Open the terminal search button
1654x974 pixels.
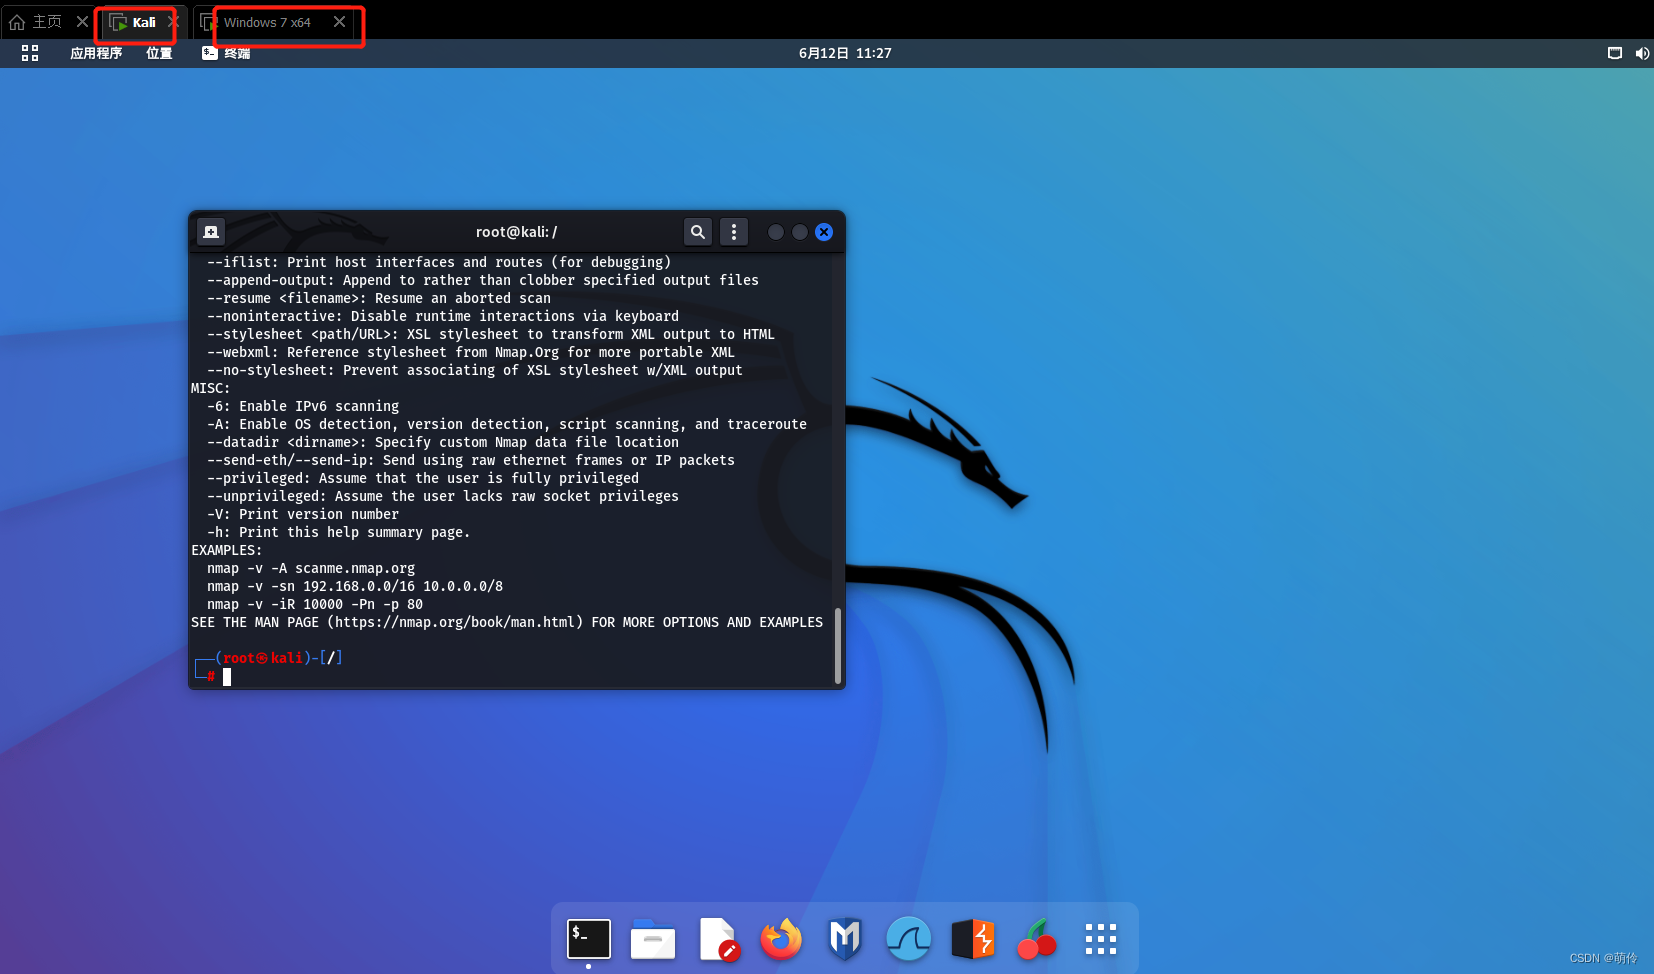point(698,232)
